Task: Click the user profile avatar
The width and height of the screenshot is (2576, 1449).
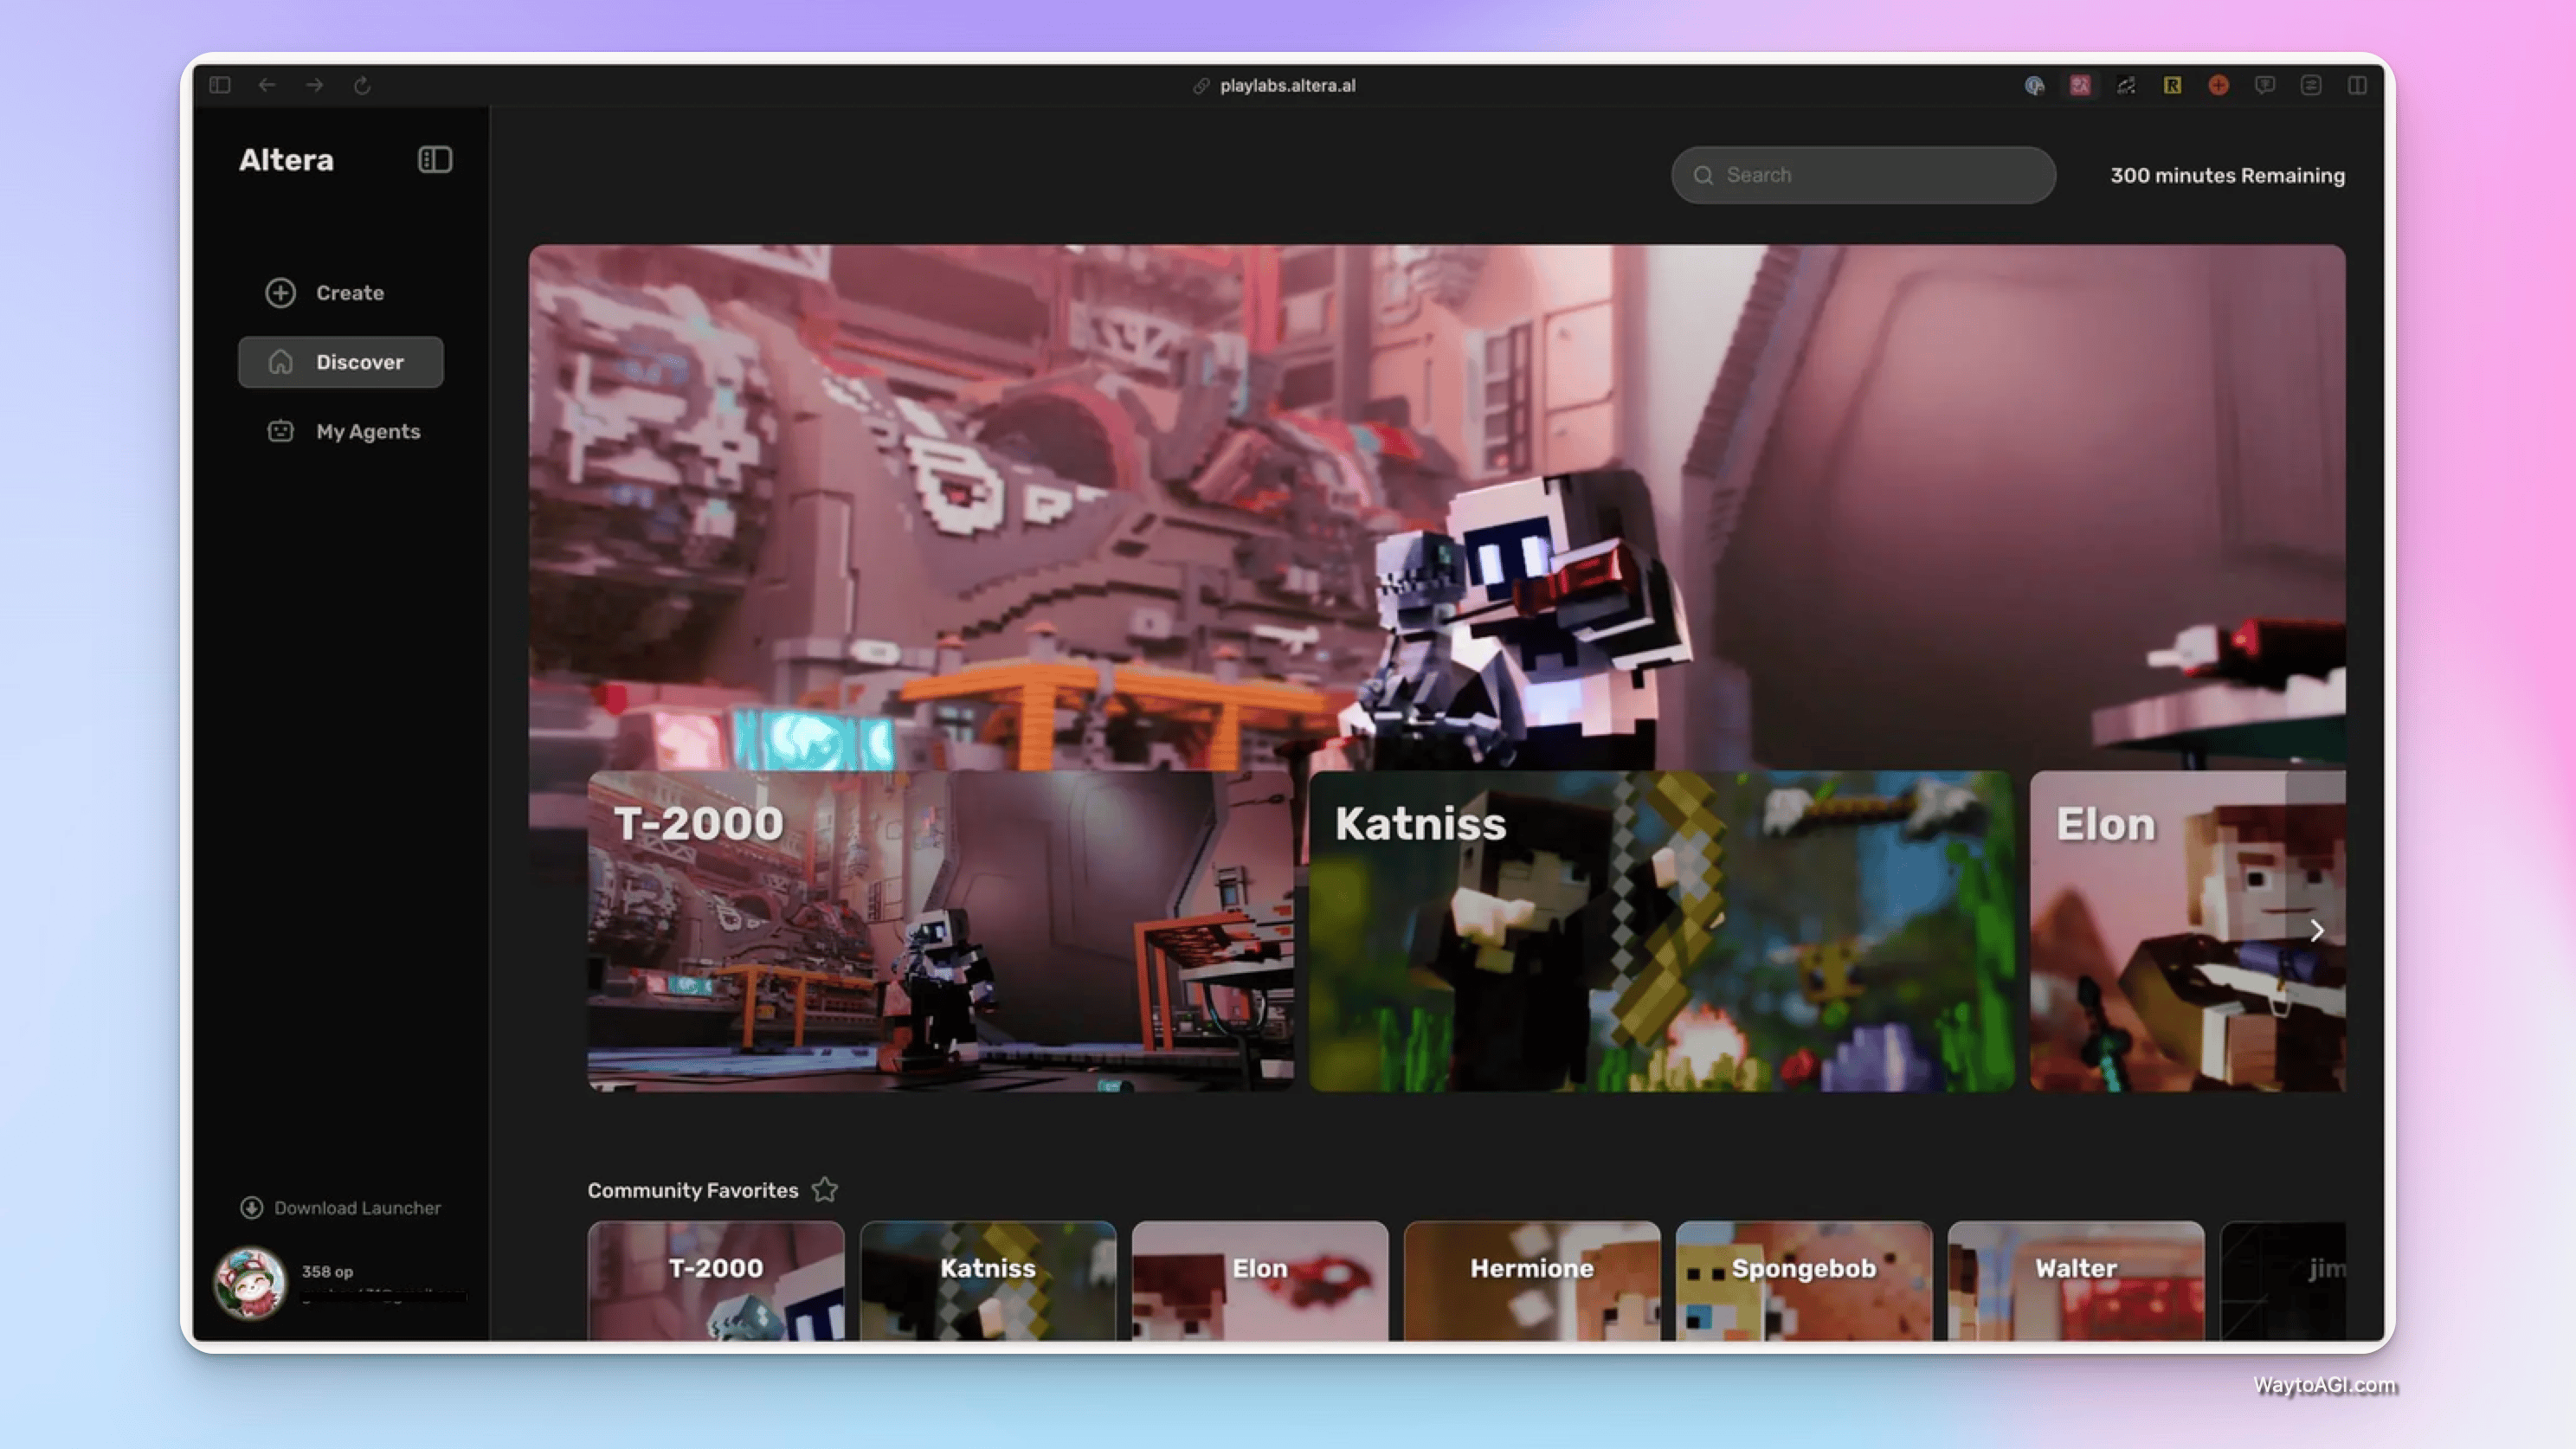Action: point(250,1282)
